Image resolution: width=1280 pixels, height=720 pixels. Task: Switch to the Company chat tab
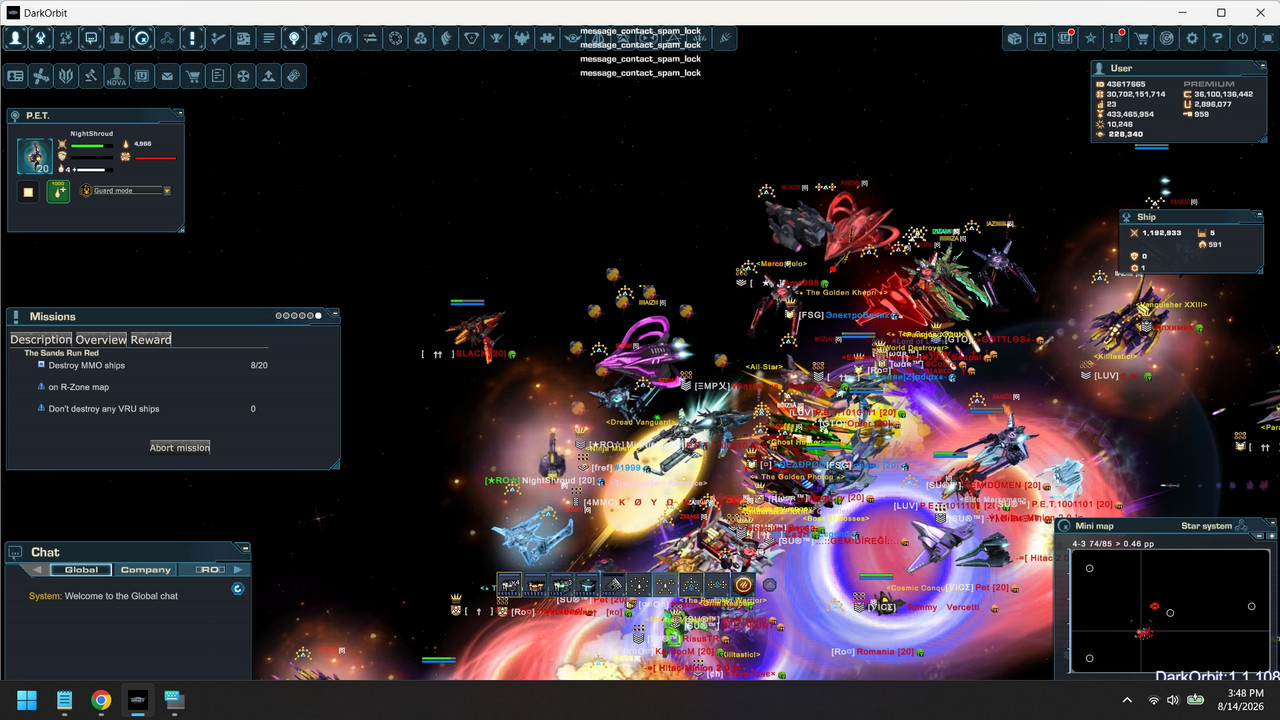tap(145, 570)
